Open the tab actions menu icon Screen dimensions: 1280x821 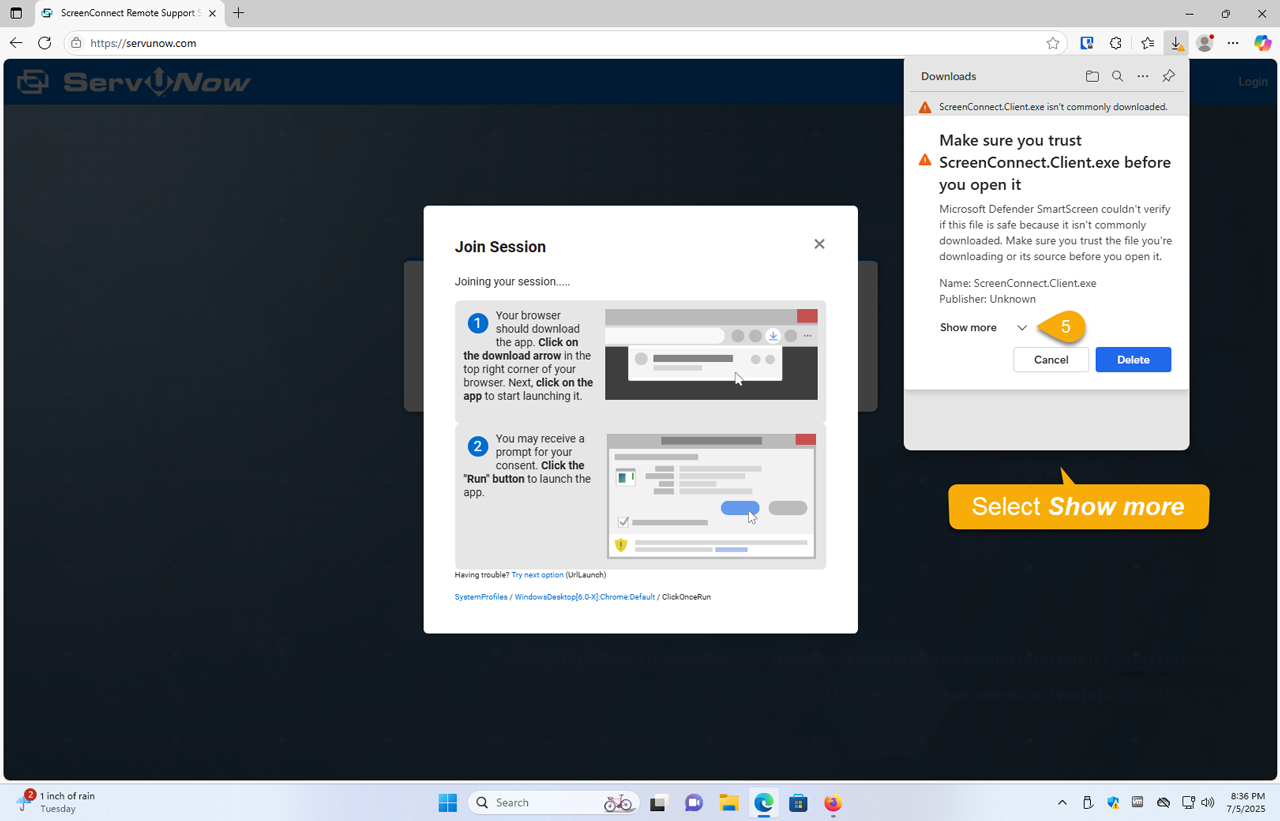pos(16,13)
